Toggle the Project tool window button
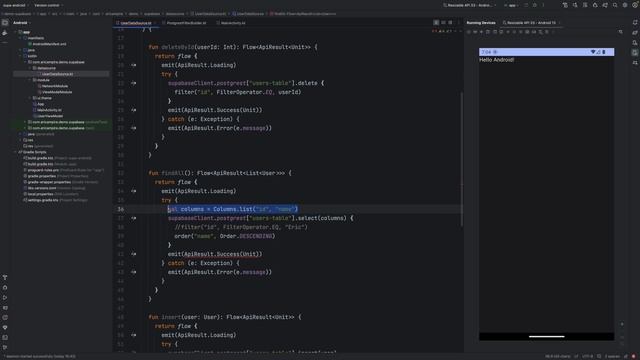 coord(5,23)
